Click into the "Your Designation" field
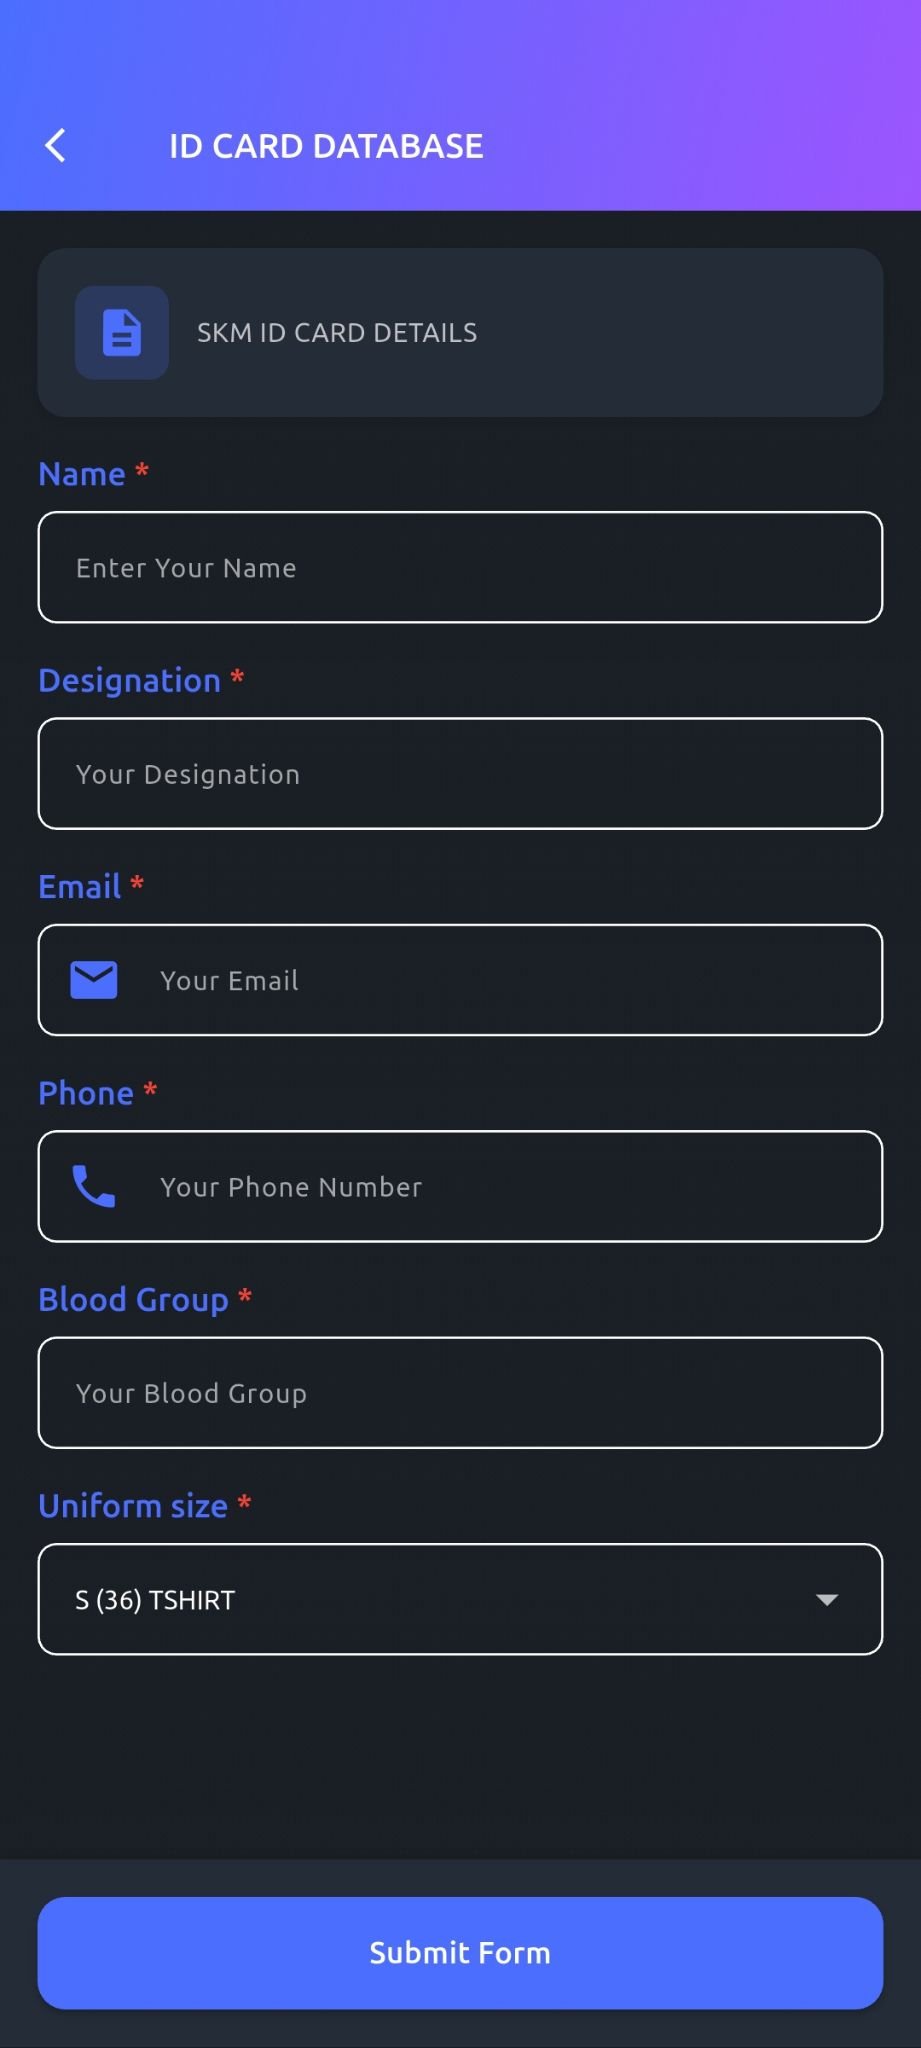Image resolution: width=921 pixels, height=2048 pixels. click(460, 774)
